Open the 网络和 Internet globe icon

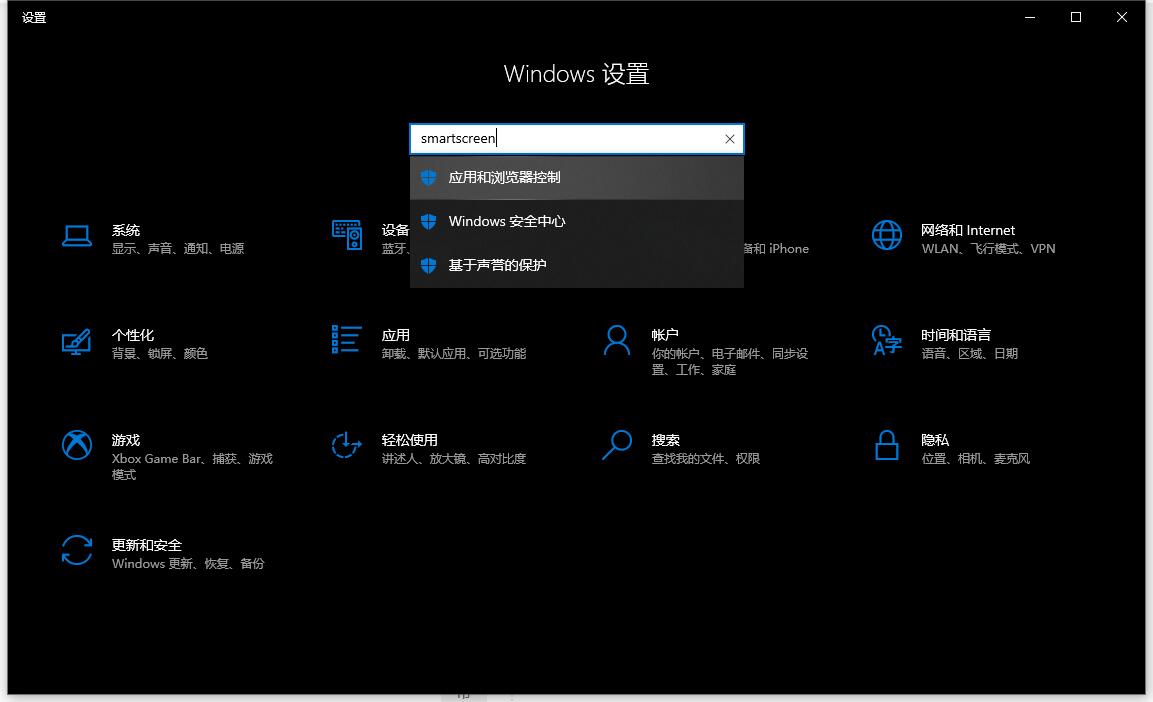[886, 236]
